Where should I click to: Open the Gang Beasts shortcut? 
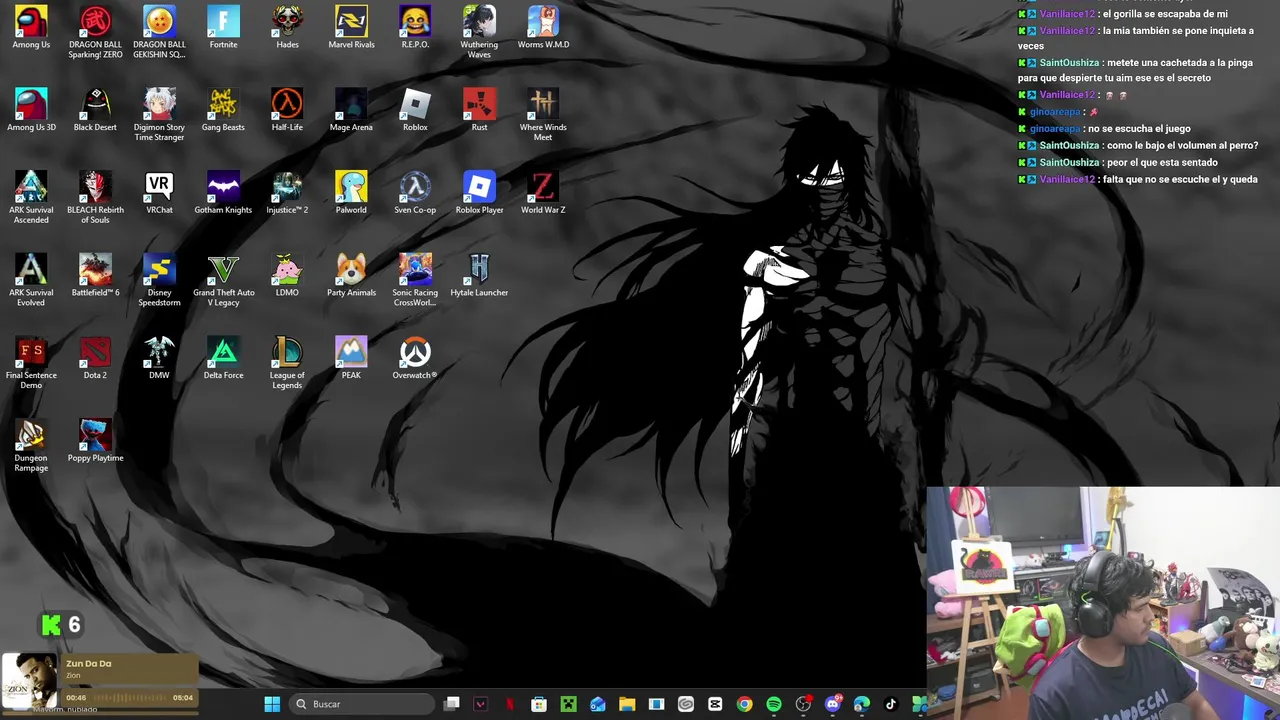click(223, 110)
